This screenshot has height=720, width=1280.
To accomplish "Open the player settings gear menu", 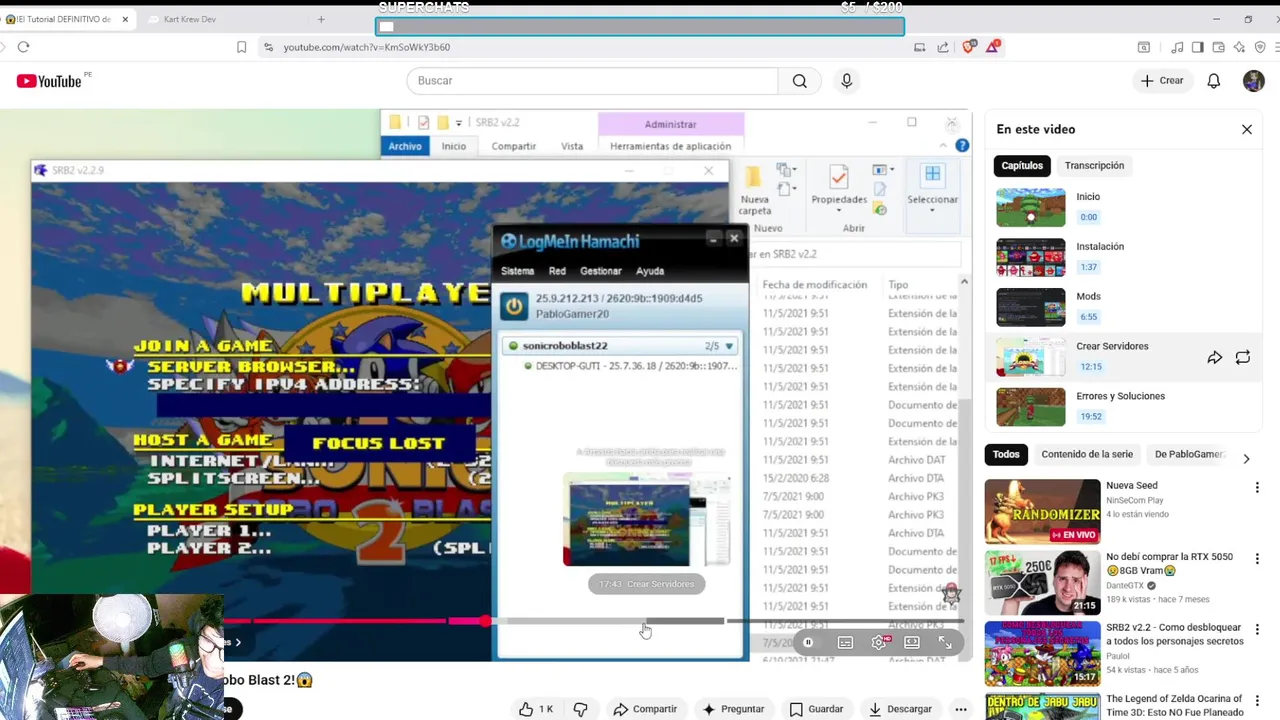I will click(x=880, y=643).
